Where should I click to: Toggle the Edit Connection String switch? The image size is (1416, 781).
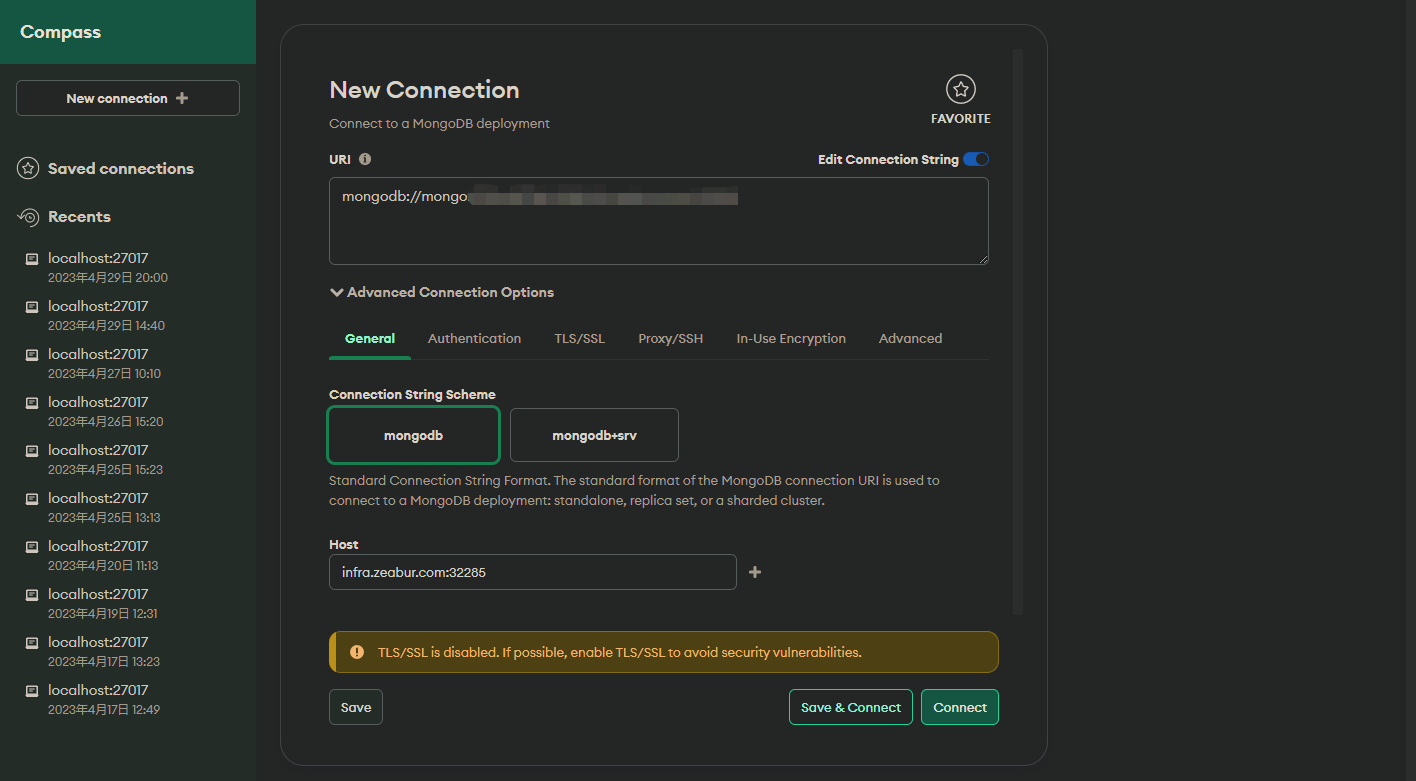pos(976,159)
